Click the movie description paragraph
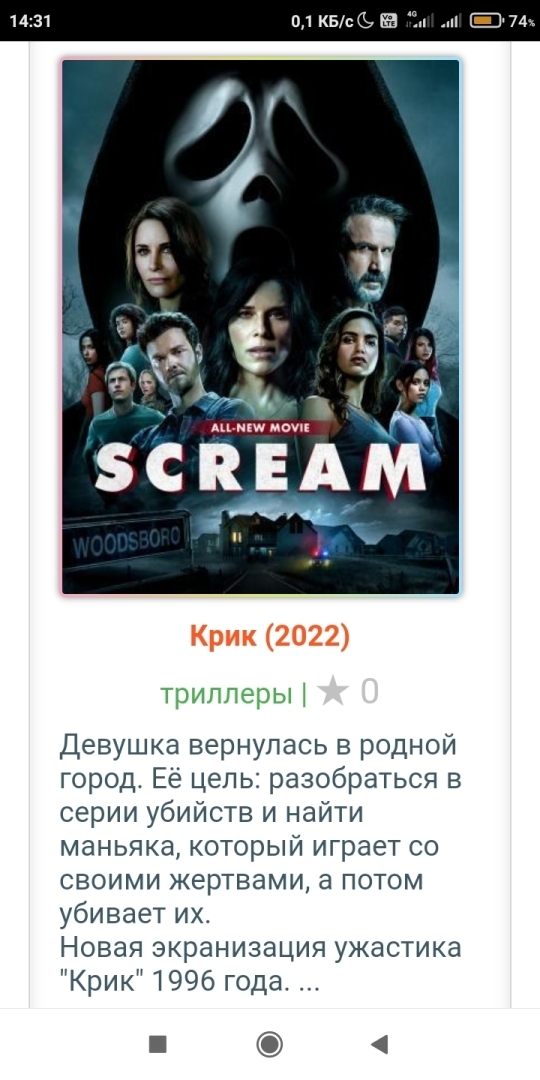This screenshot has height=1080, width=540. [x=260, y=863]
